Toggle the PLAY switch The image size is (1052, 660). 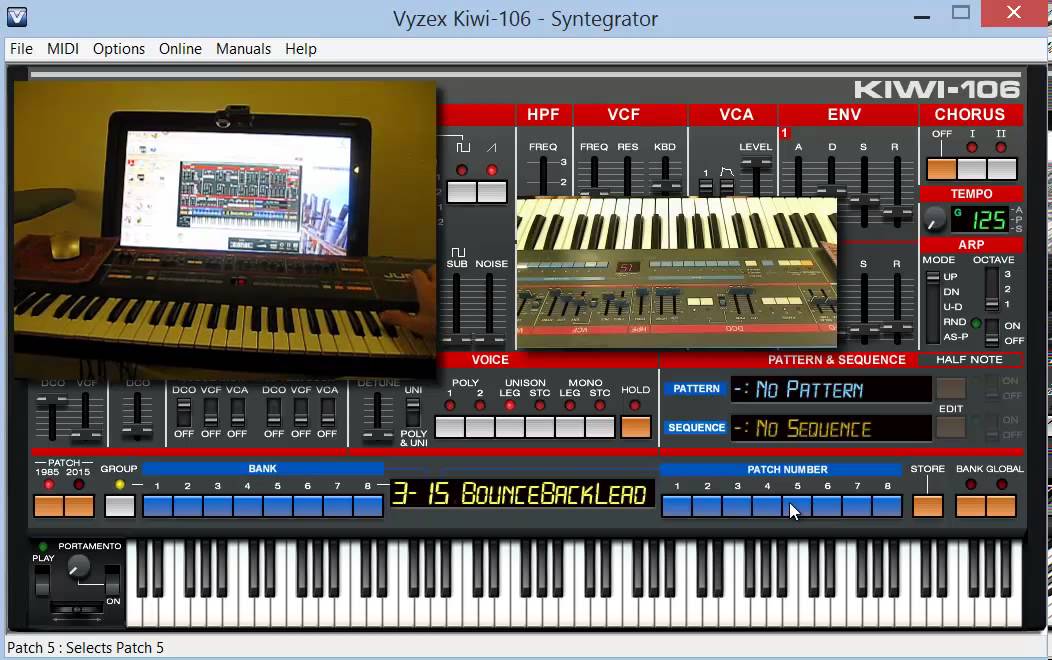point(42,581)
